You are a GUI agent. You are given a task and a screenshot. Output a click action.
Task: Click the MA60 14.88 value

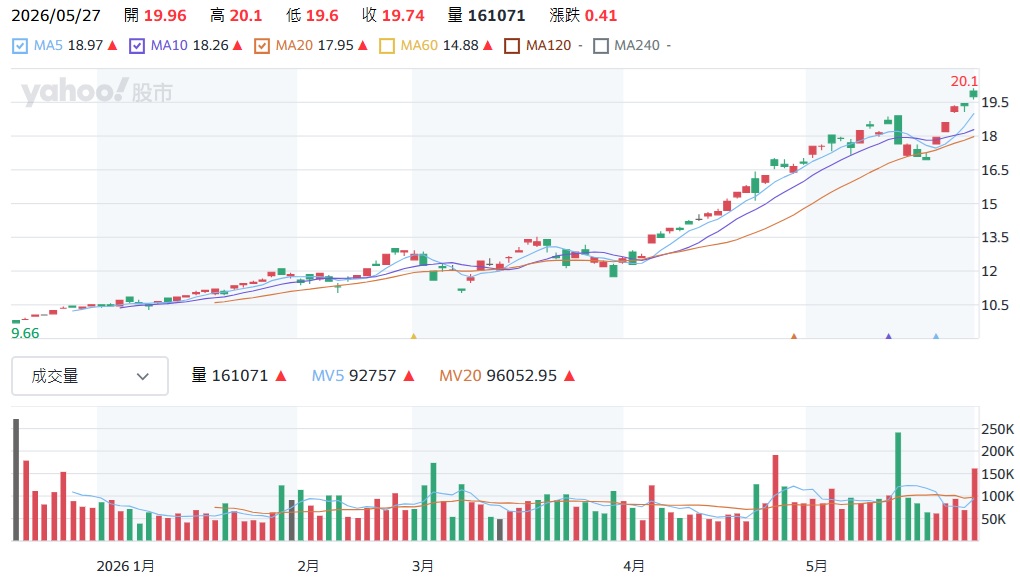click(x=461, y=46)
